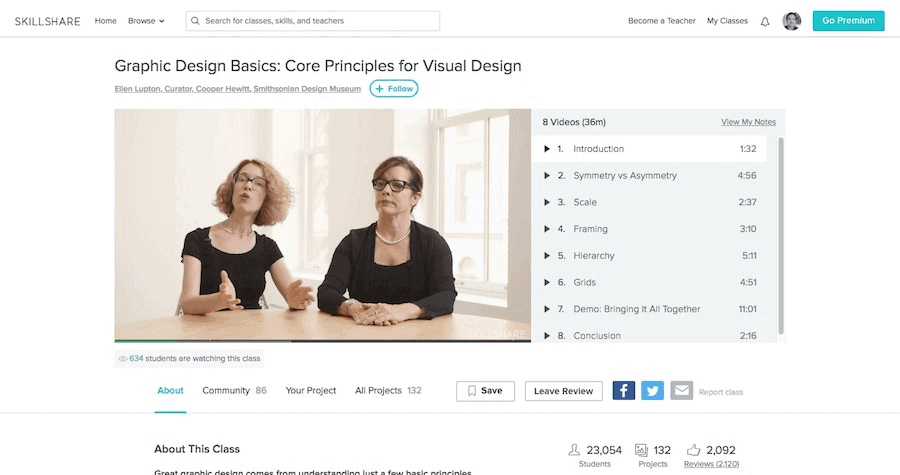
Task: Click the Skillshare logo
Action: click(48, 21)
